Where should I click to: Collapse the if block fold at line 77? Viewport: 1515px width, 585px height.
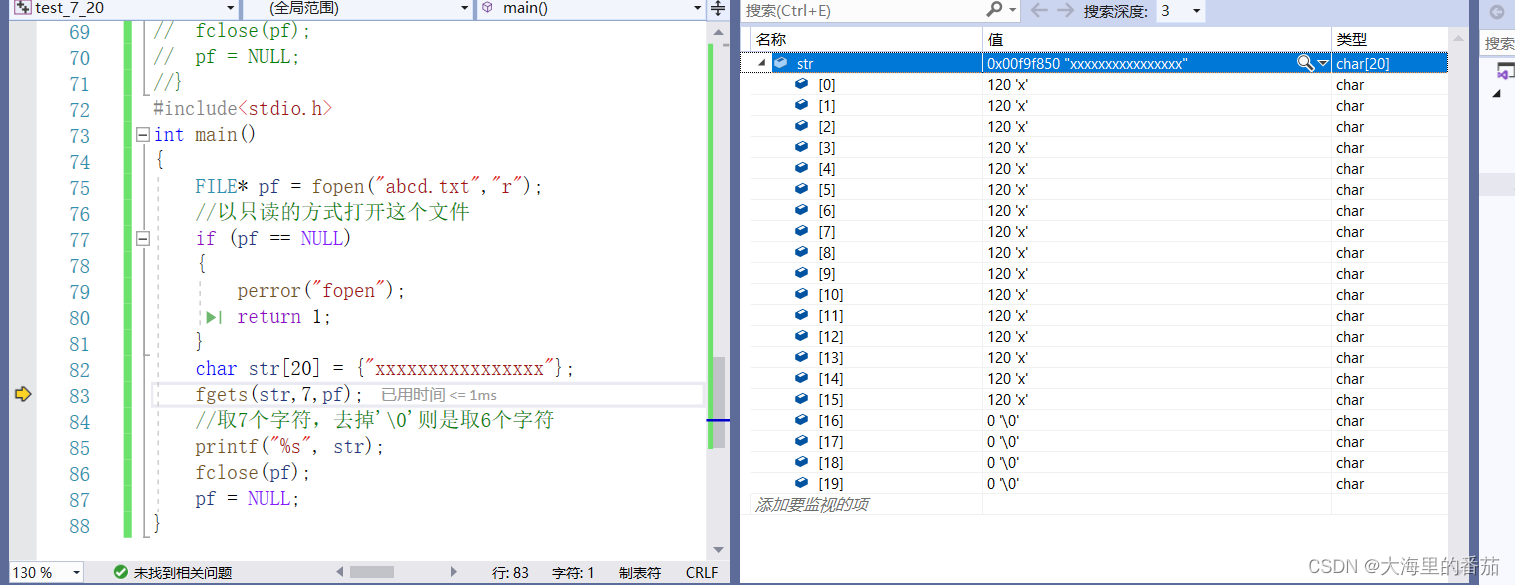143,238
